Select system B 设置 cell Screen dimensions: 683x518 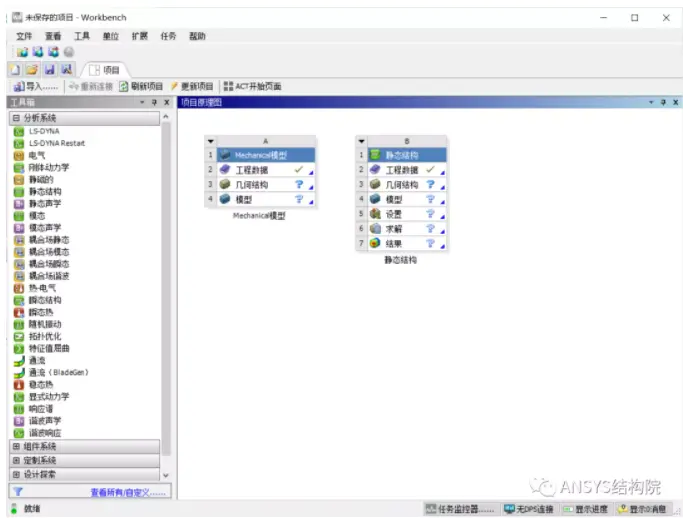tap(407, 214)
